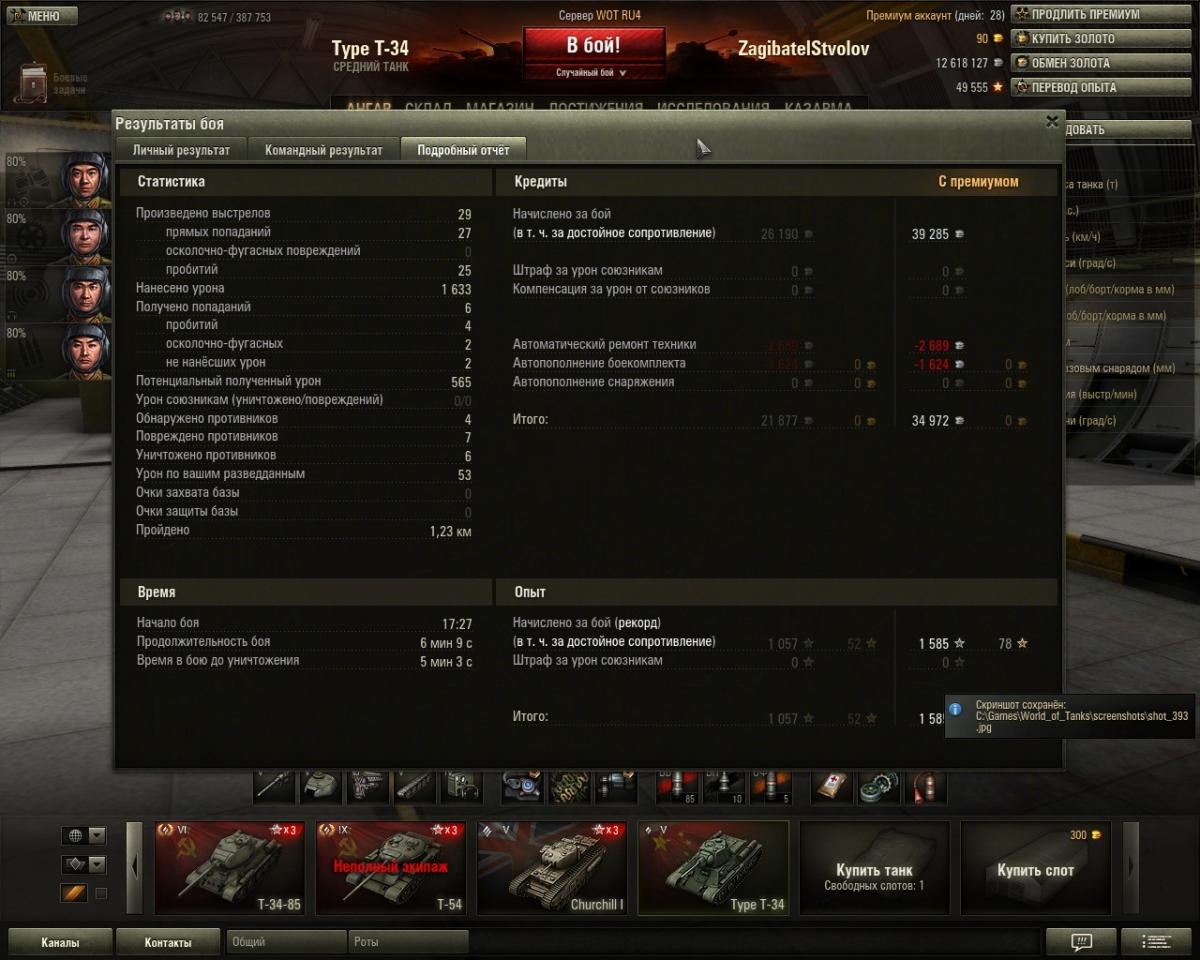Select the armor-piercing shell slot with 85
This screenshot has width=1200, height=960.
pyautogui.click(x=677, y=787)
